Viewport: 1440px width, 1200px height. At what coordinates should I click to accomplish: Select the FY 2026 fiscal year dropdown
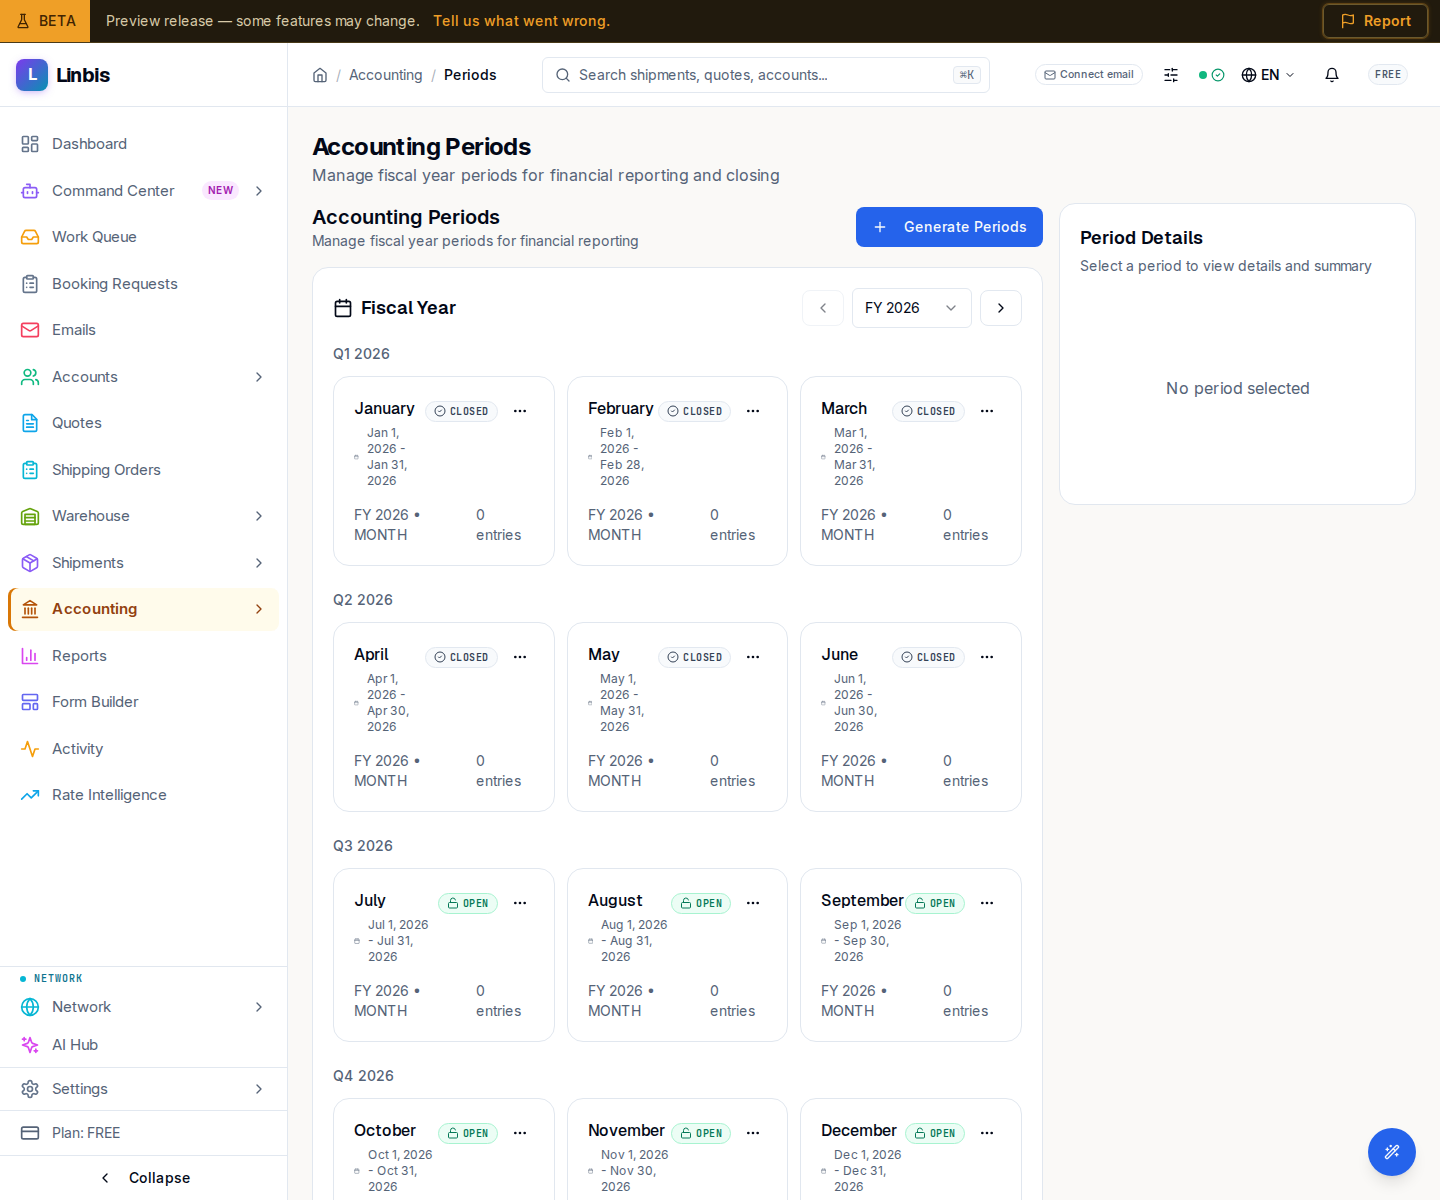tap(911, 308)
